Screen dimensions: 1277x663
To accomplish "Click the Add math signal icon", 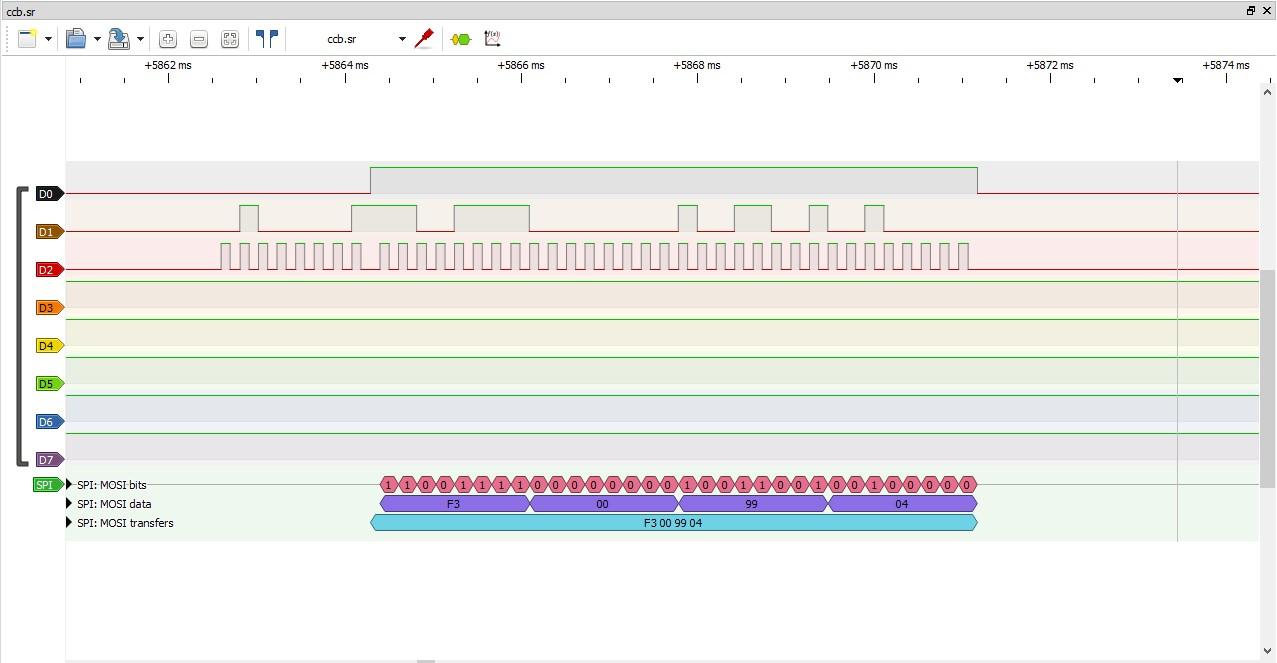I will click(x=492, y=39).
